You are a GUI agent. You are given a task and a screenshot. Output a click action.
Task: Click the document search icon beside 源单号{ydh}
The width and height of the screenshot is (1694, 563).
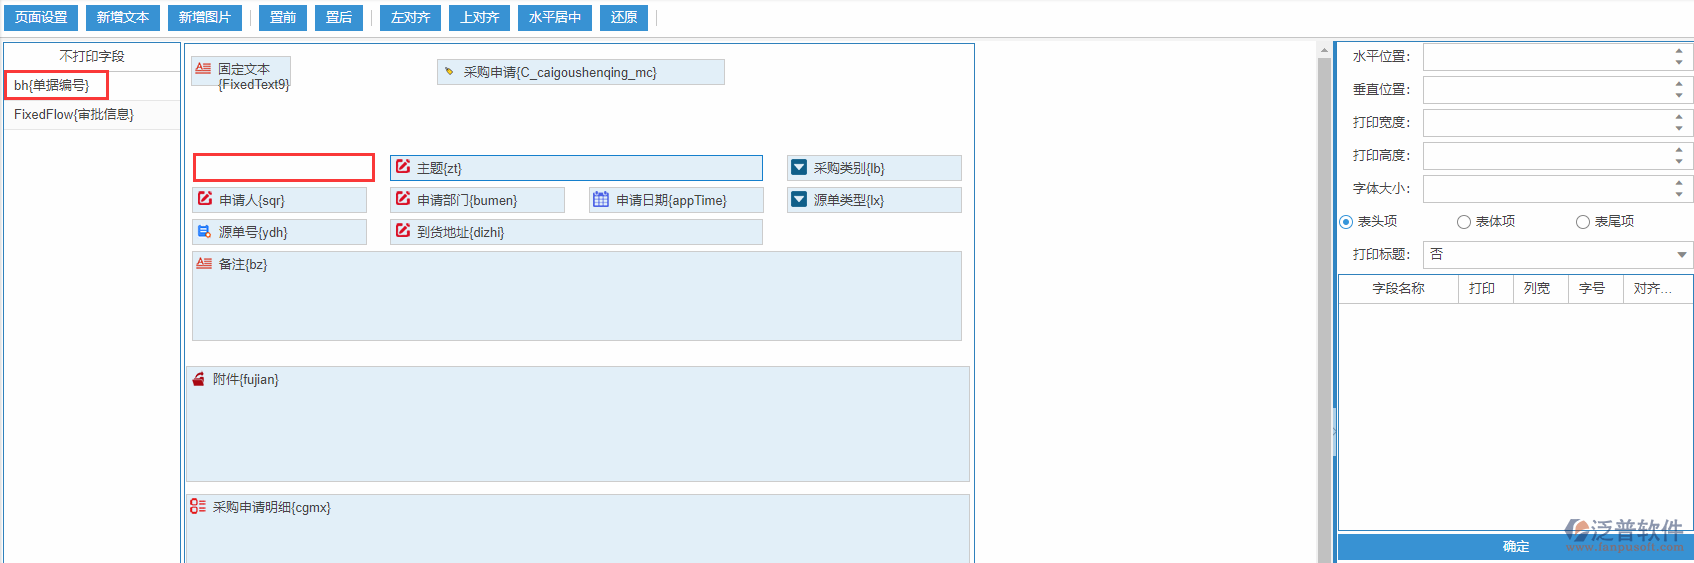pos(205,231)
